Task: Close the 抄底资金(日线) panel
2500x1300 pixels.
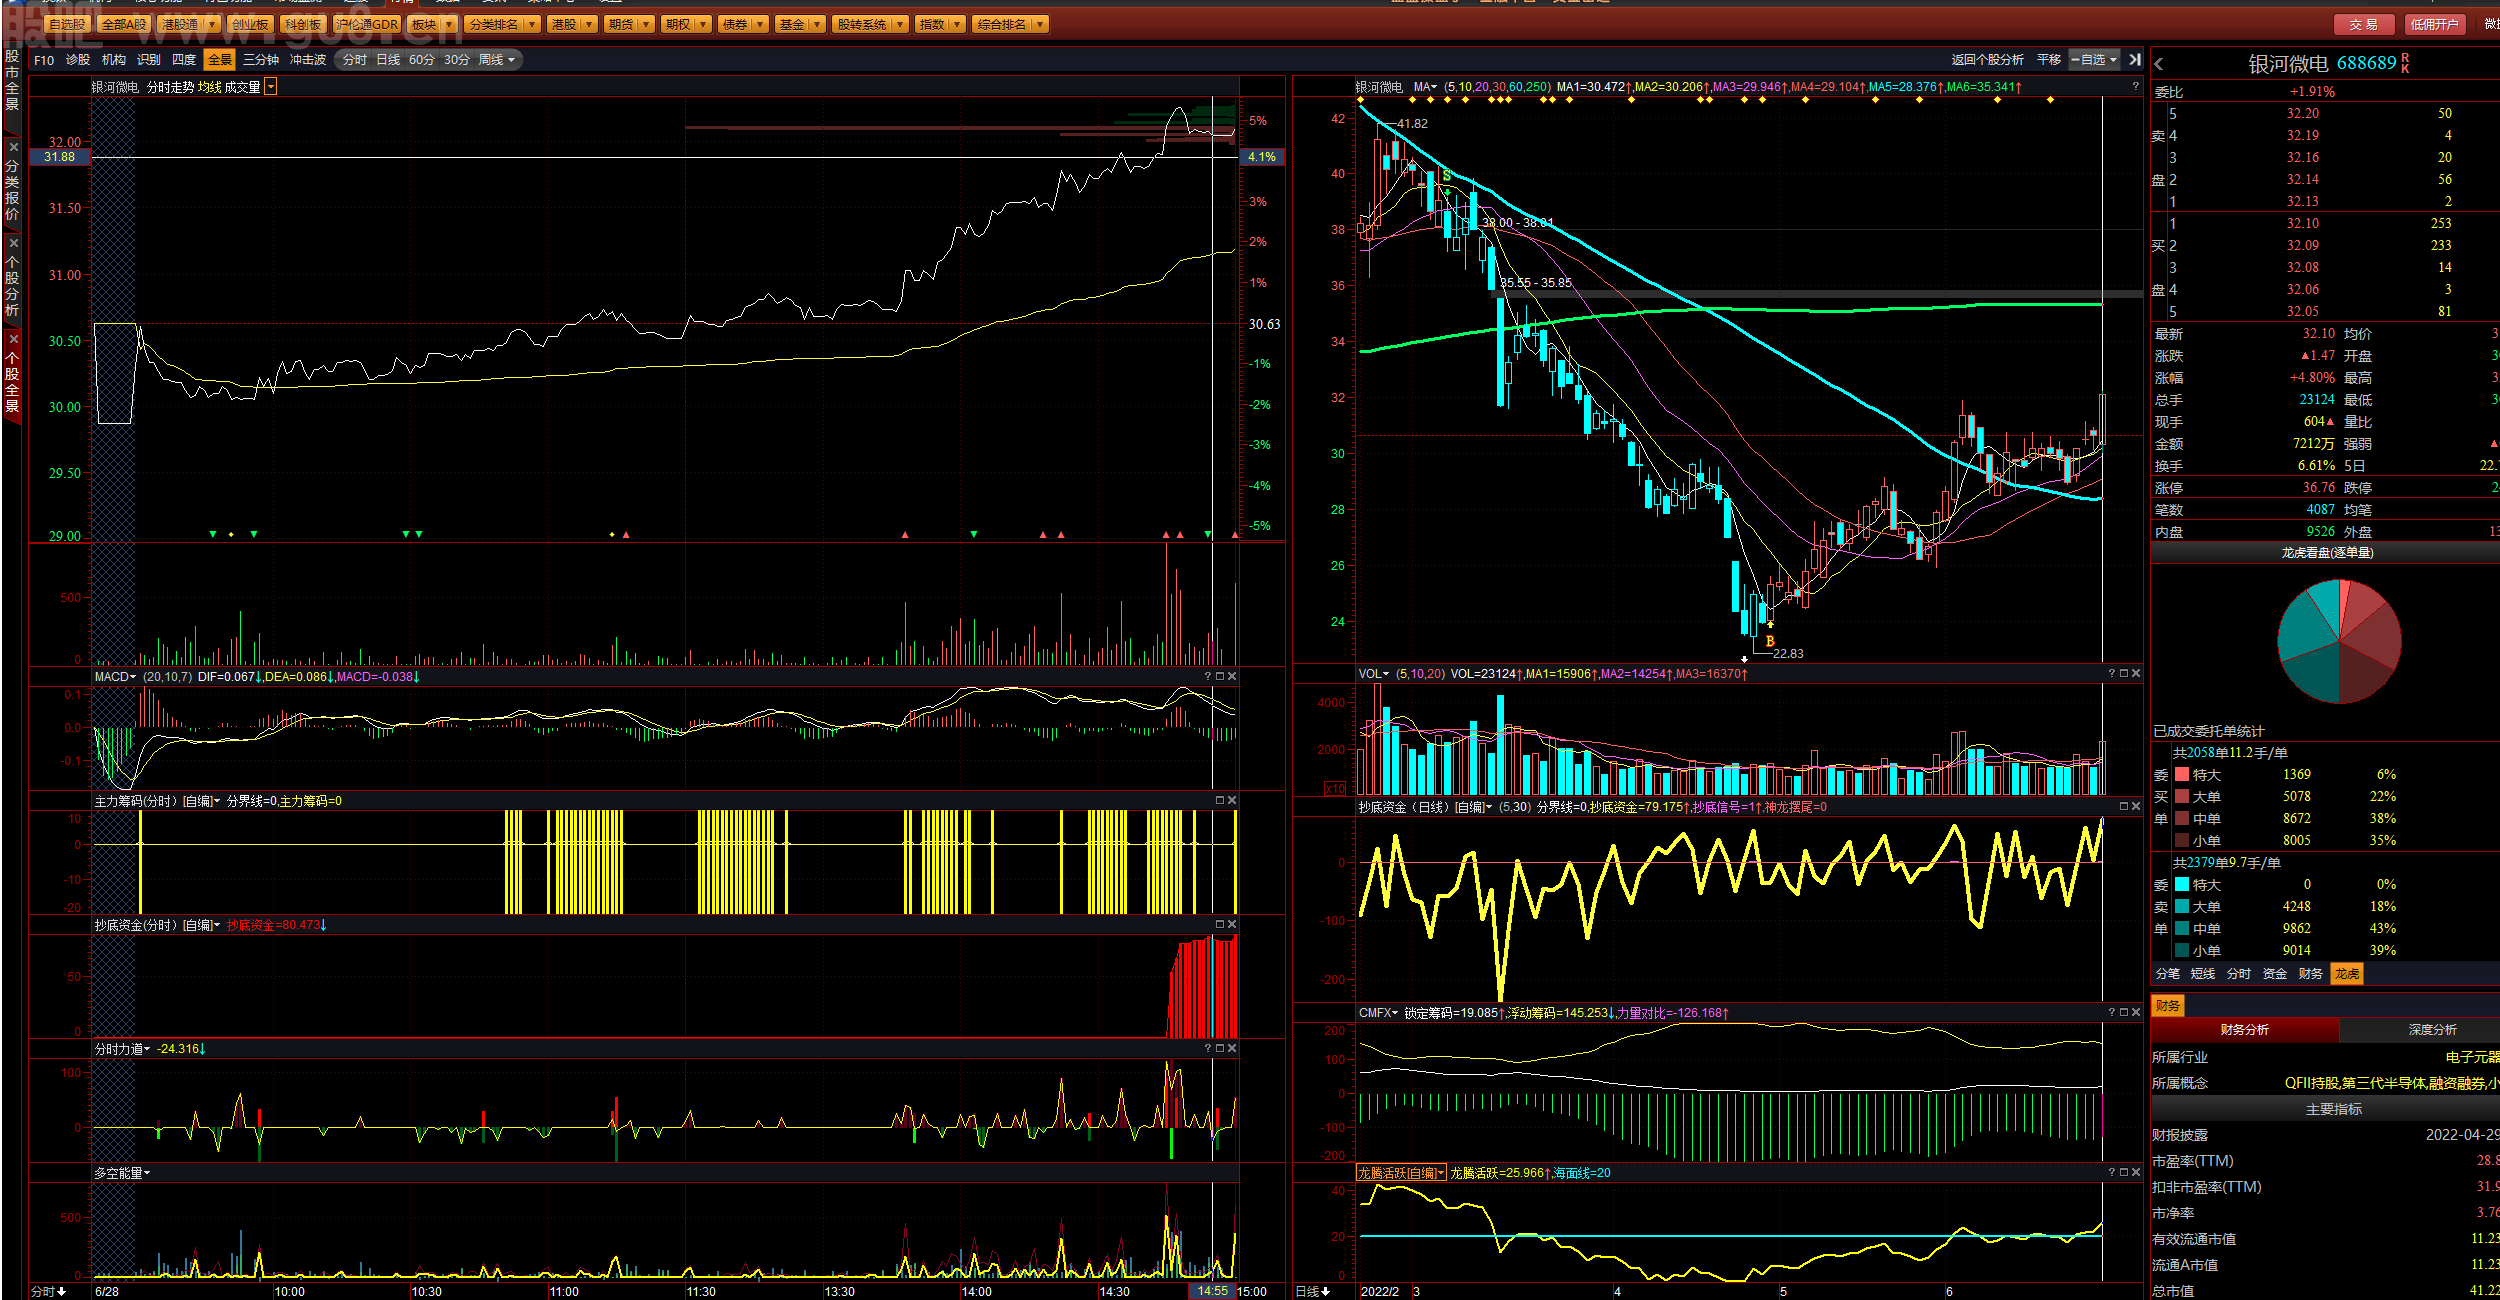Action: [x=2136, y=807]
